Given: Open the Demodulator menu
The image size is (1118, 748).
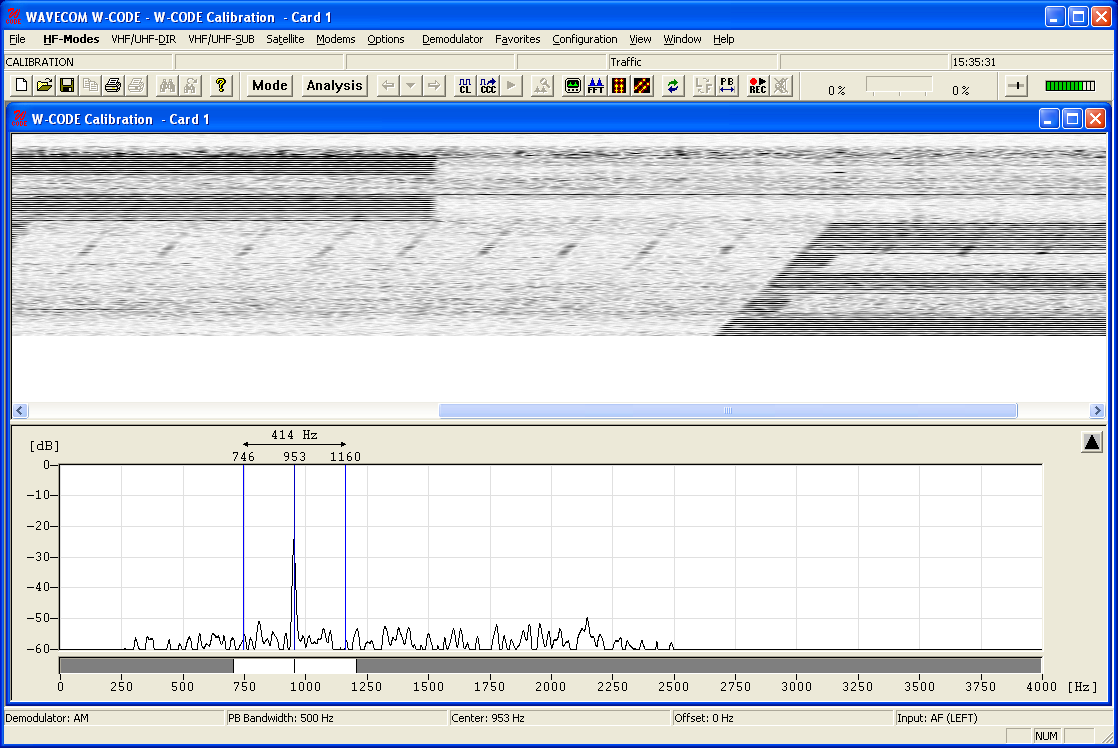Looking at the screenshot, I should pyautogui.click(x=452, y=39).
